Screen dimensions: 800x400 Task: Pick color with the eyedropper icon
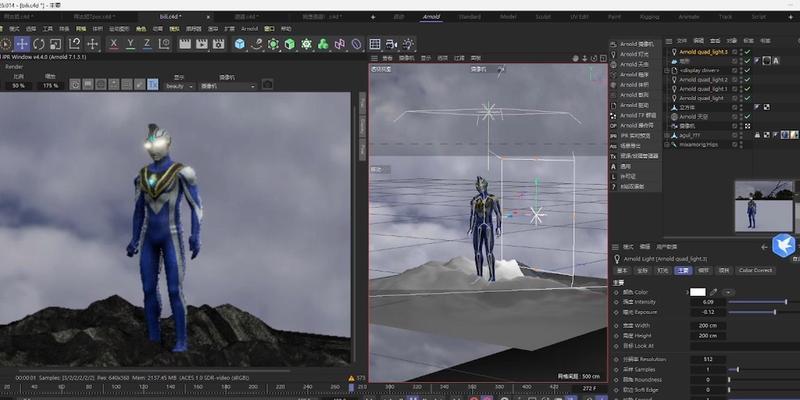coord(713,292)
